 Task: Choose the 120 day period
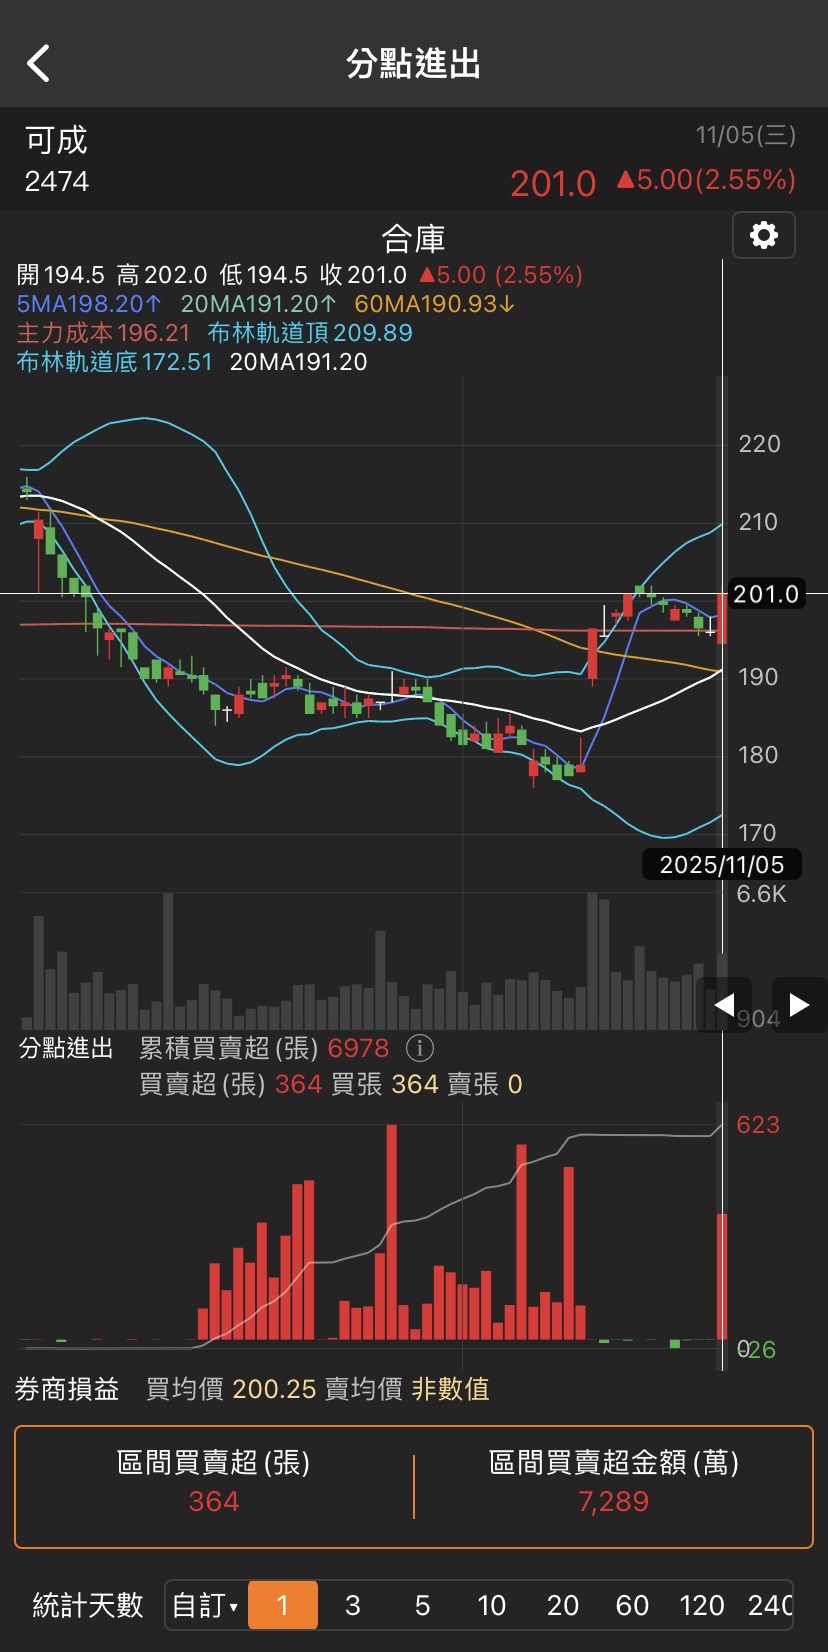(x=701, y=1605)
